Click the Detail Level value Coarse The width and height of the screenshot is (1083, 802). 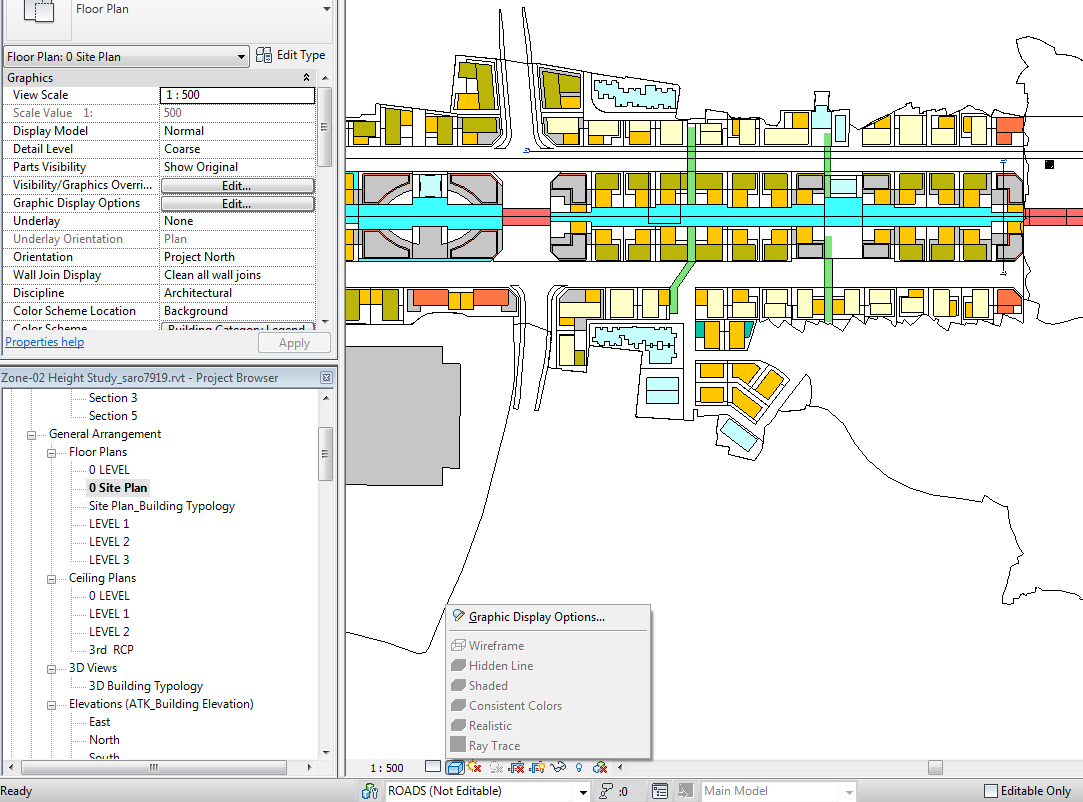point(182,149)
